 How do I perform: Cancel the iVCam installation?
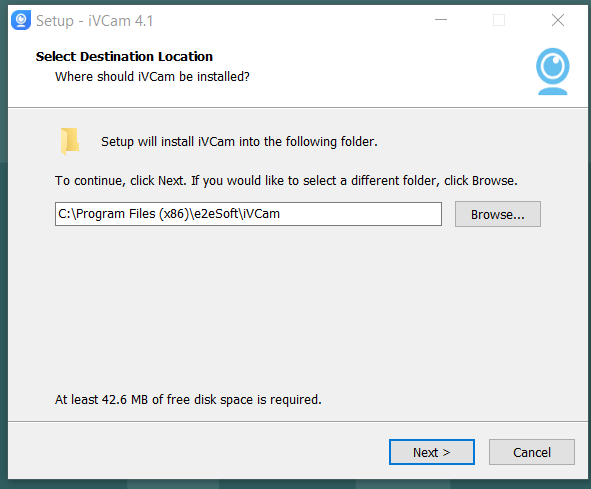532,452
